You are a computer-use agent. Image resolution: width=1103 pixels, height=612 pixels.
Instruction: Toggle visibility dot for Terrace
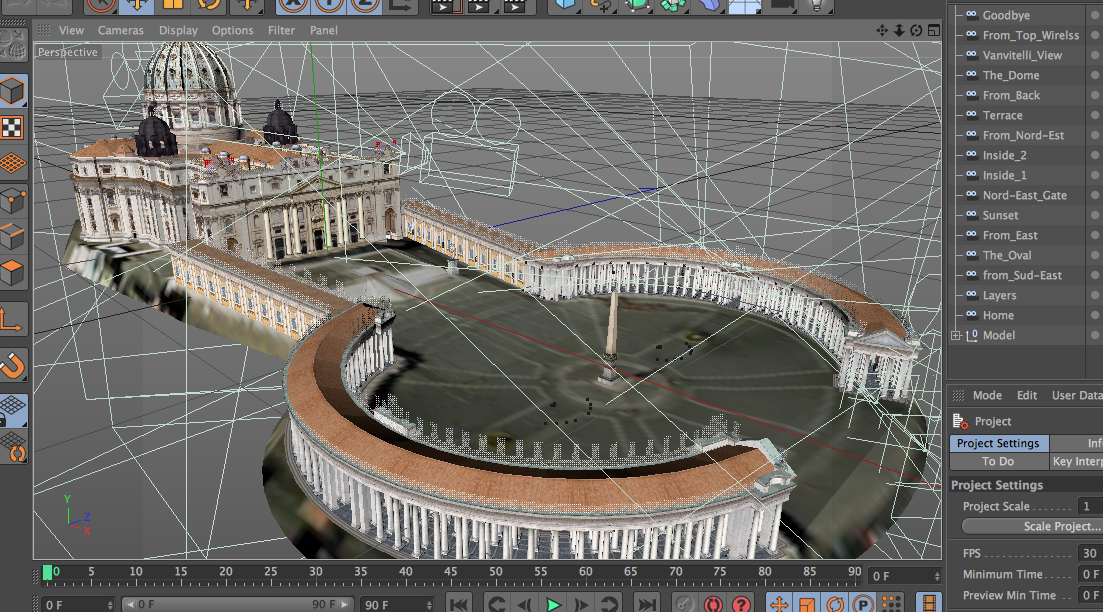pyautogui.click(x=1095, y=115)
